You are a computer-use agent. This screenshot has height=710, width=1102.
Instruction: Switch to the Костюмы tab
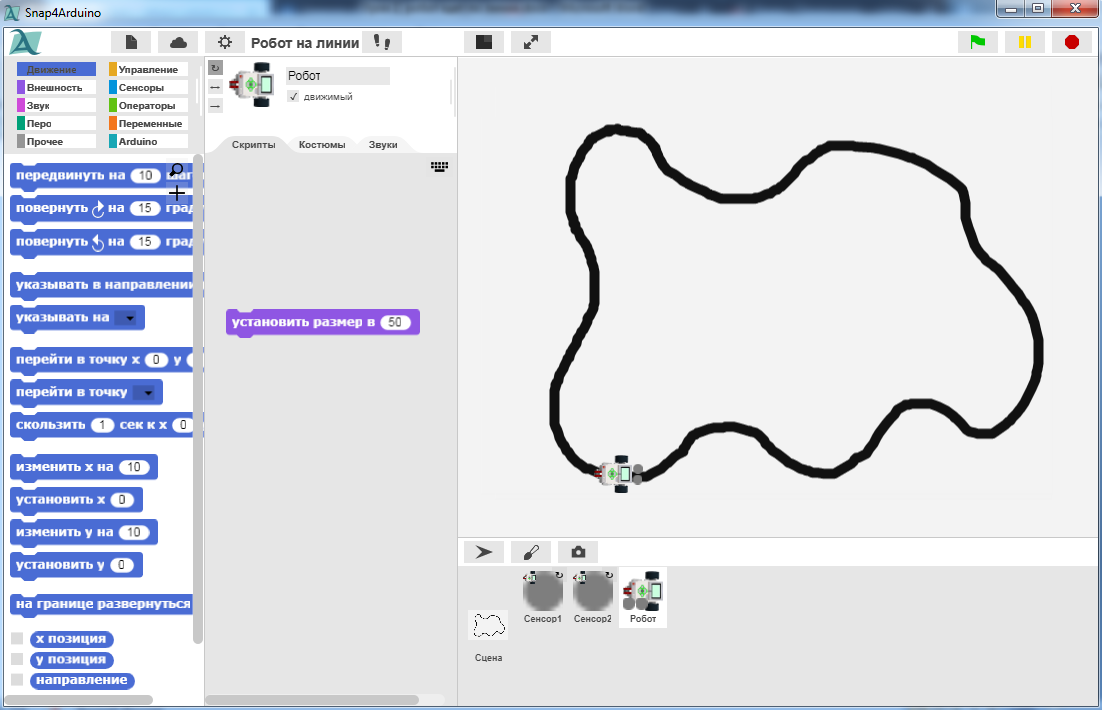(322, 145)
